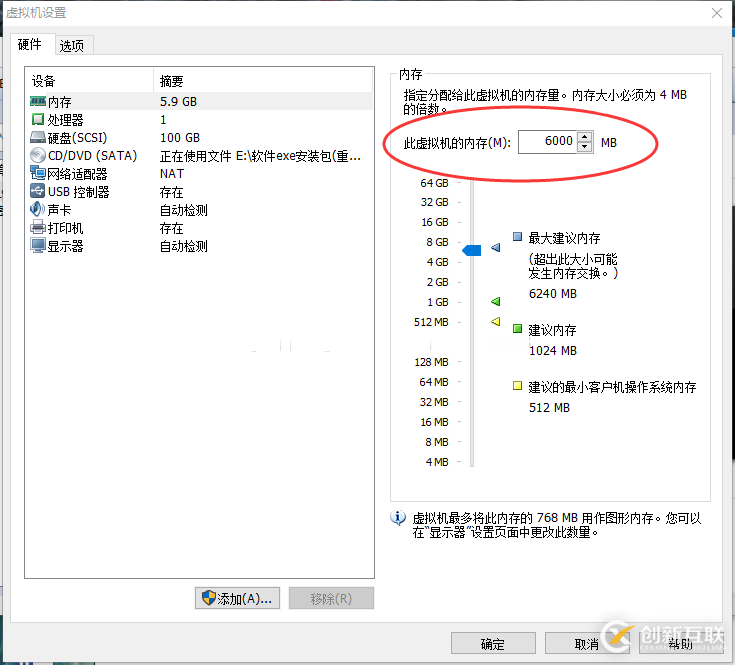Click the NAT summary value
Image resolution: width=735 pixels, height=665 pixels.
(172, 173)
